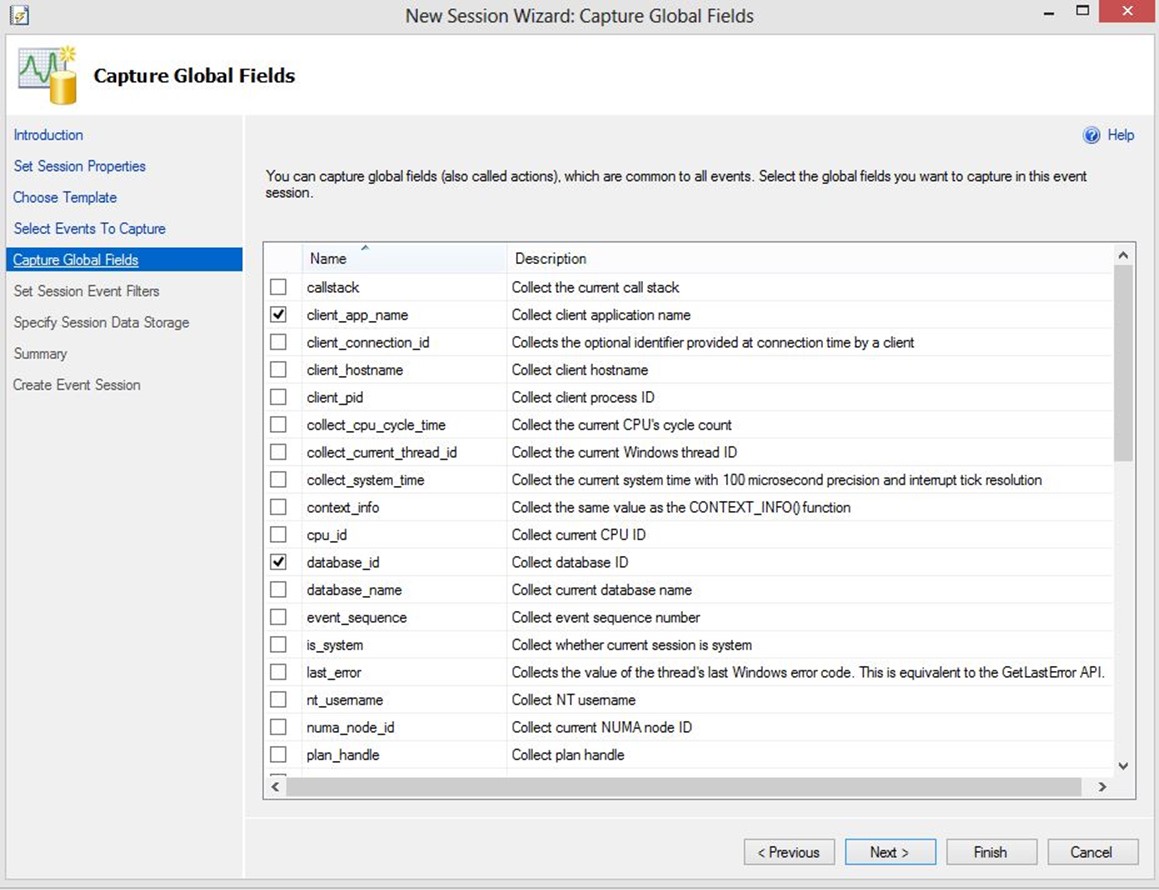Image resolution: width=1159 pixels, height=890 pixels.
Task: Select the 'Collect the current call stack' text
Action: (x=595, y=287)
